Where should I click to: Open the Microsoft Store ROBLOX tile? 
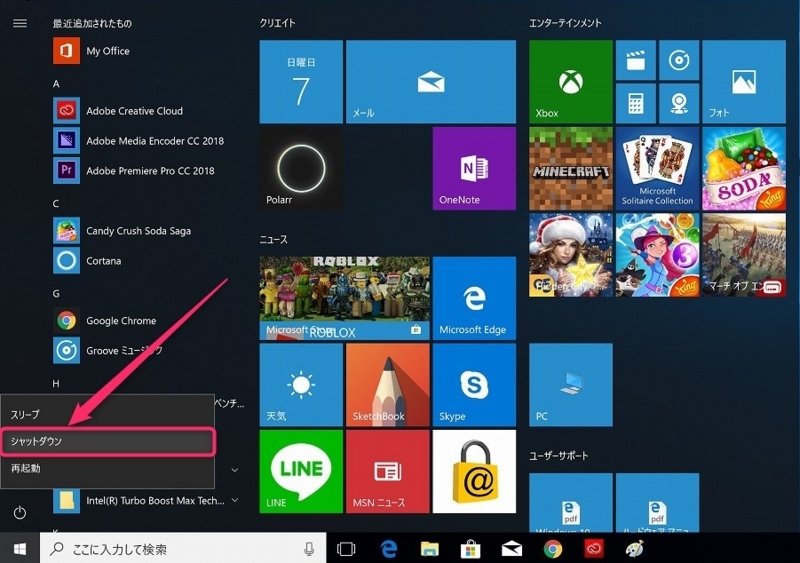tap(344, 298)
